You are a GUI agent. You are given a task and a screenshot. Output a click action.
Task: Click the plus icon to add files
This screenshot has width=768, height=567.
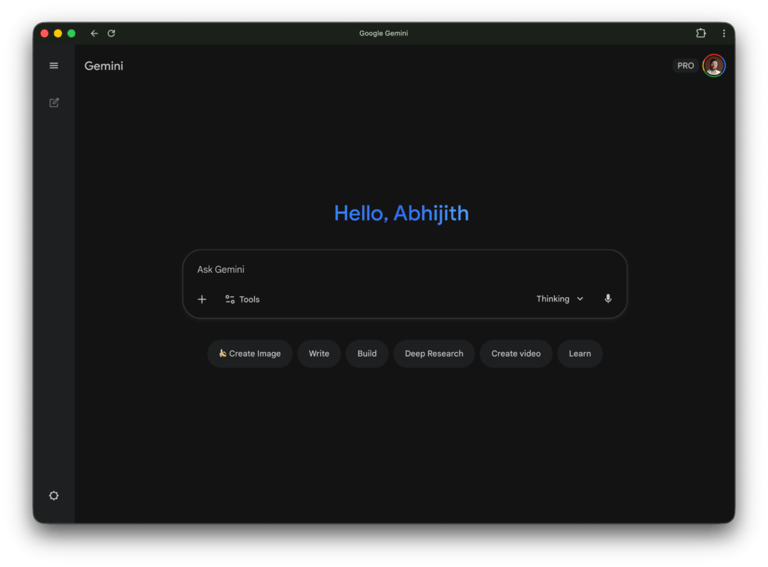pyautogui.click(x=202, y=299)
